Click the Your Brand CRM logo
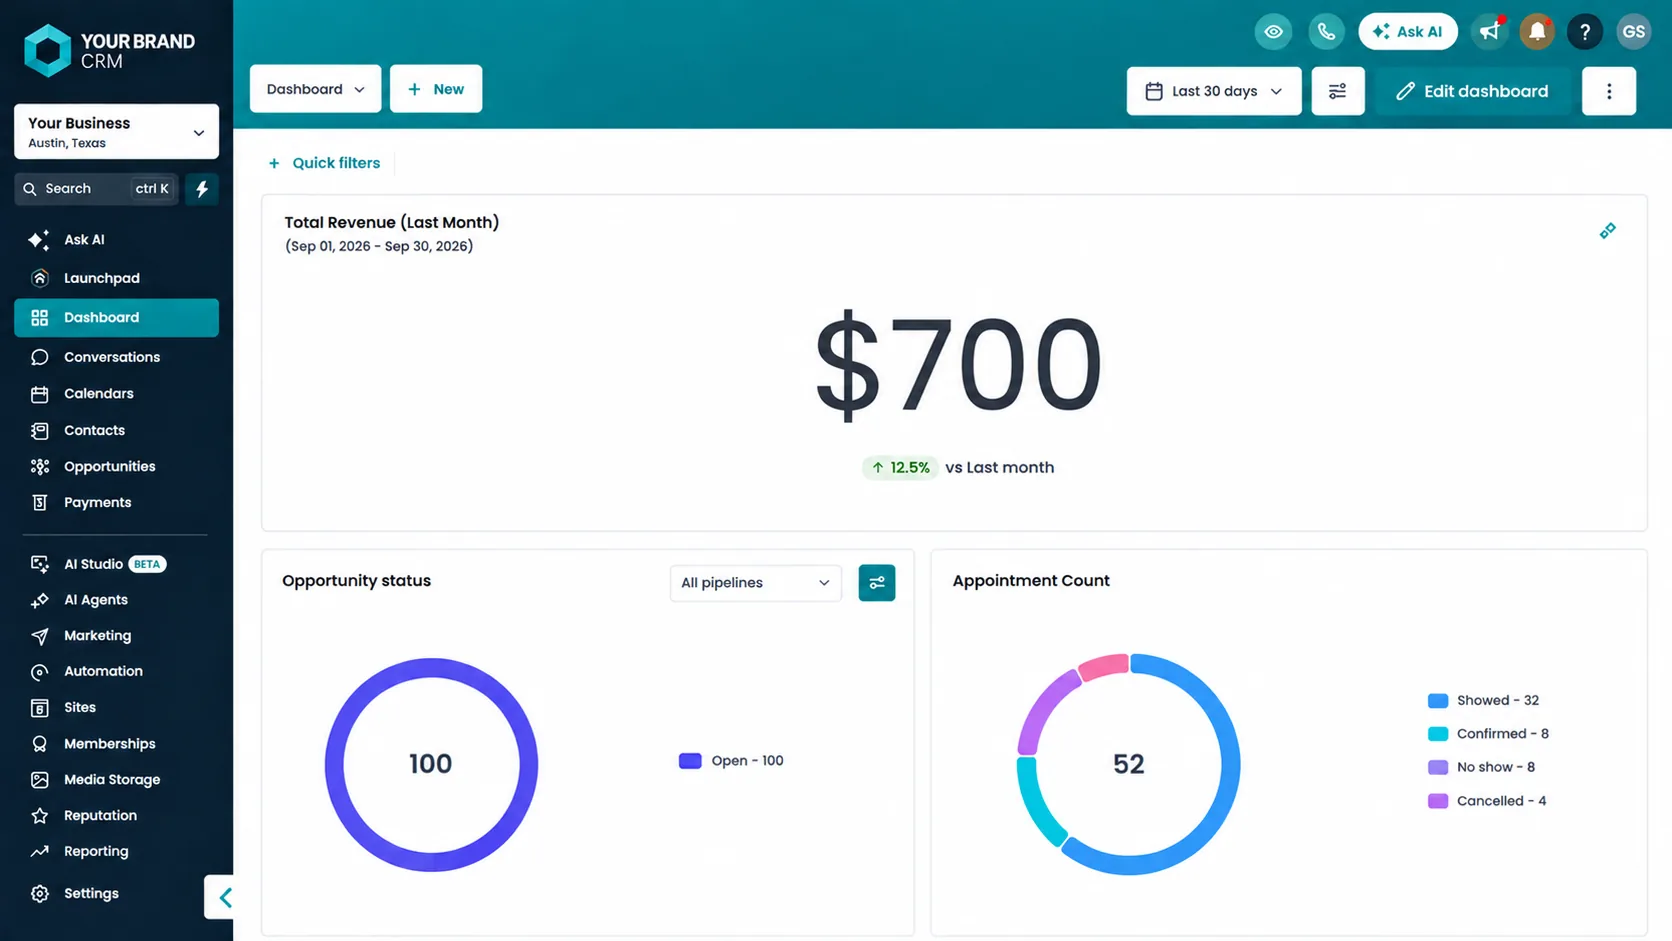The width and height of the screenshot is (1672, 941). pos(109,50)
